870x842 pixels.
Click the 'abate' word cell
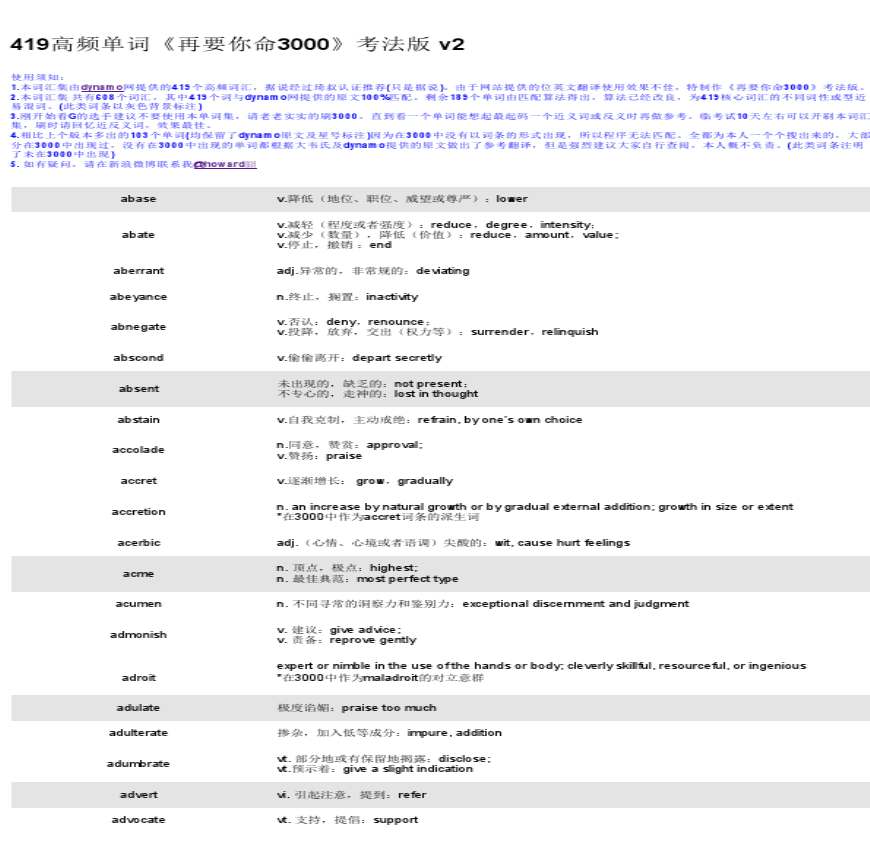(139, 235)
